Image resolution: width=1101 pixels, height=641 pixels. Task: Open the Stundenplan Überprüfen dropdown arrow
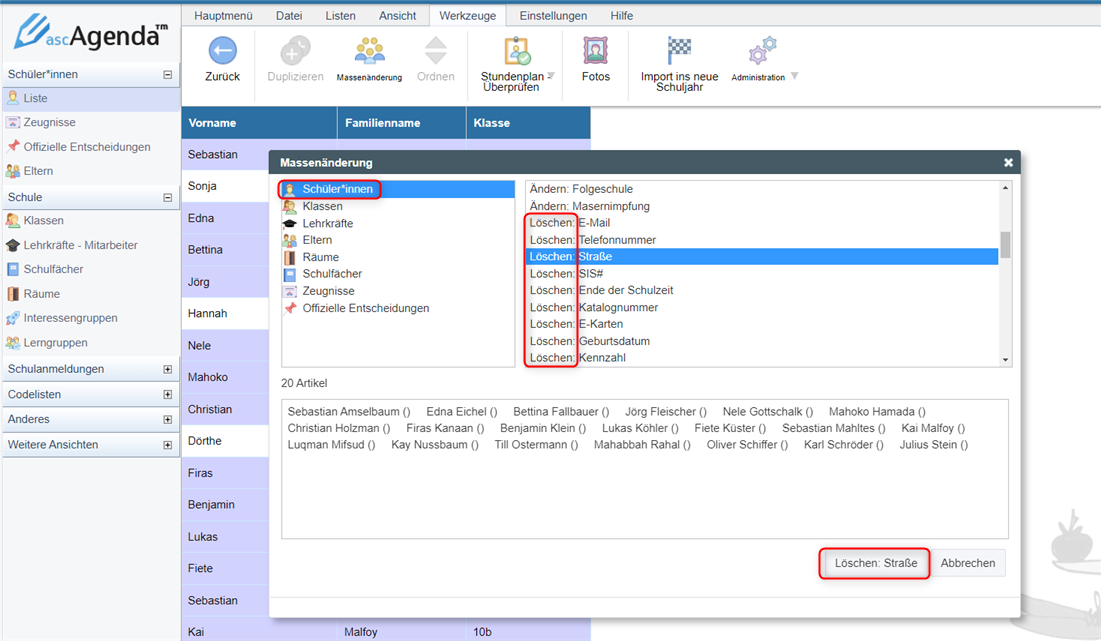click(551, 75)
